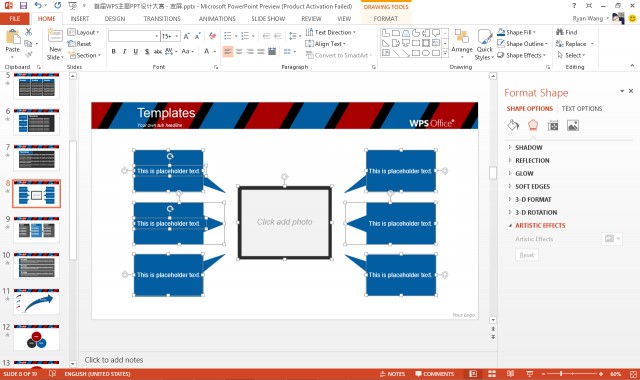Toggle the NOTES pane from the status bar
This screenshot has height=380, width=640.
coord(392,374)
